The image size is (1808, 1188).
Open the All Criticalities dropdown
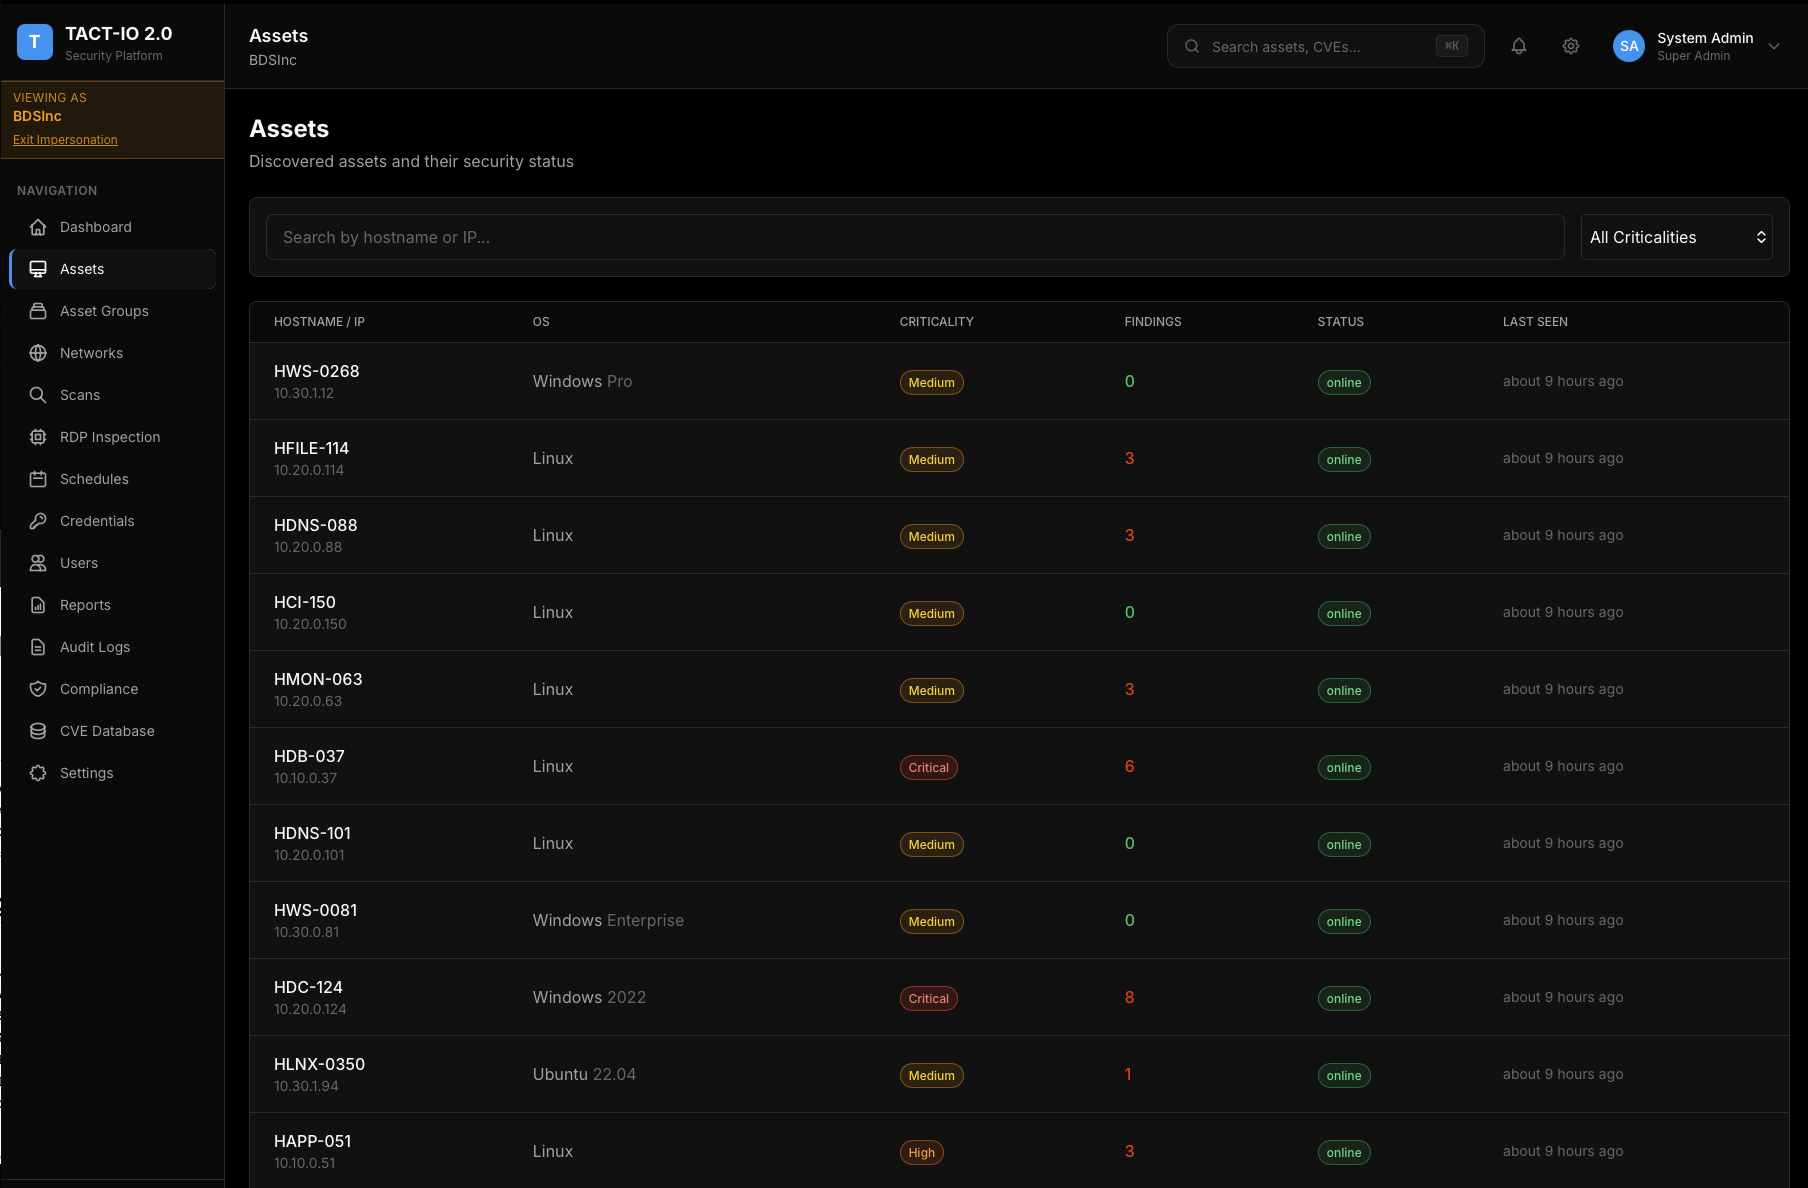point(1676,237)
